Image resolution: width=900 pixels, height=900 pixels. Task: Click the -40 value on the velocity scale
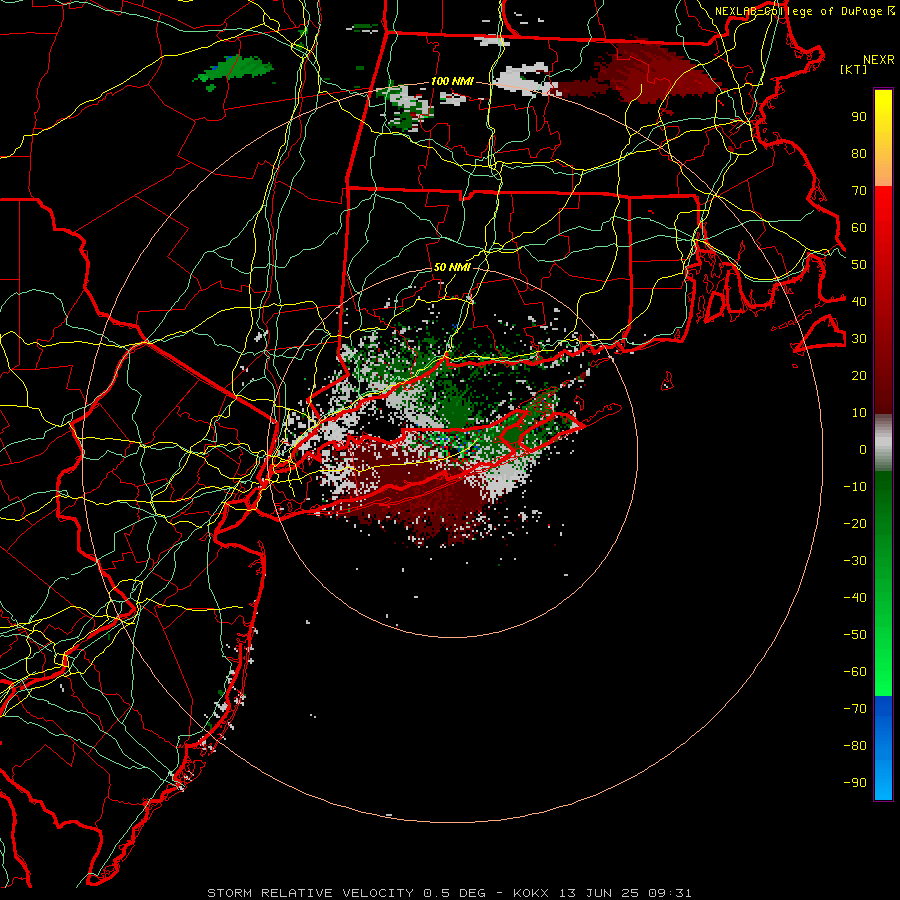855,598
